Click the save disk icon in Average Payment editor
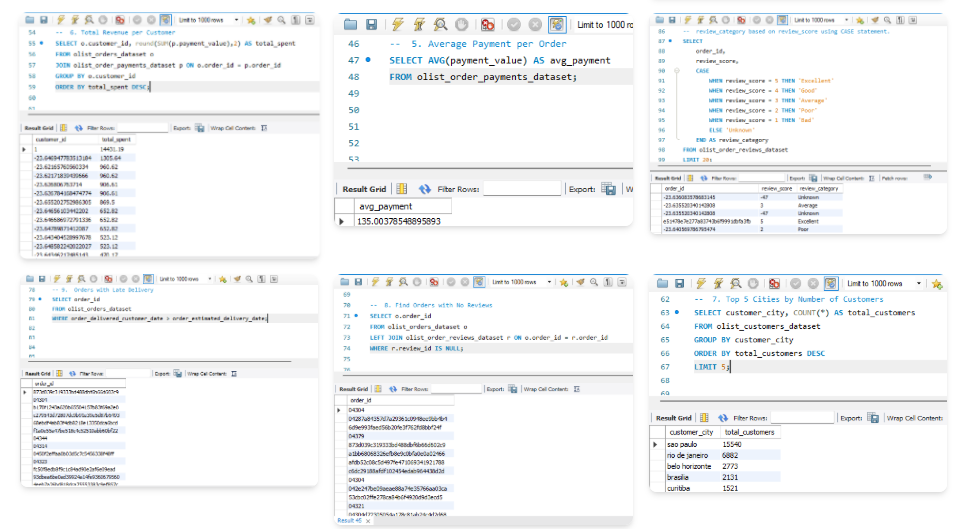 372,25
